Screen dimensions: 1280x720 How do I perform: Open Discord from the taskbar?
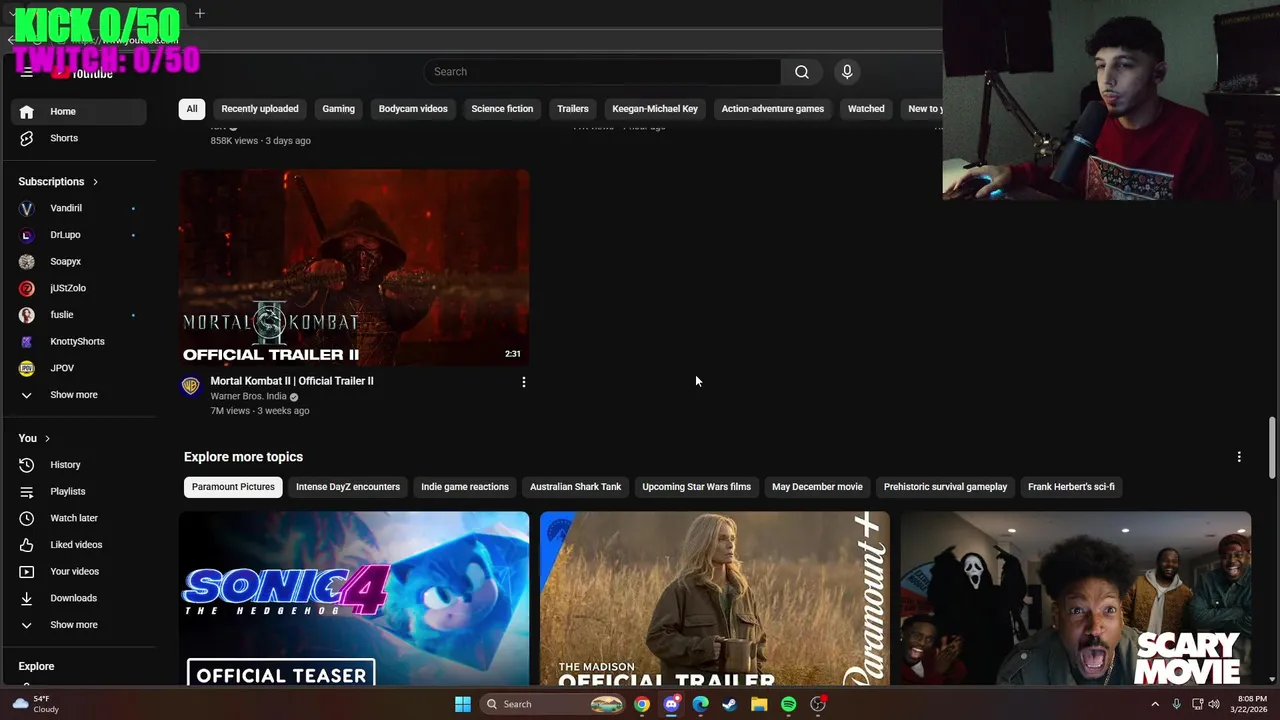click(671, 704)
